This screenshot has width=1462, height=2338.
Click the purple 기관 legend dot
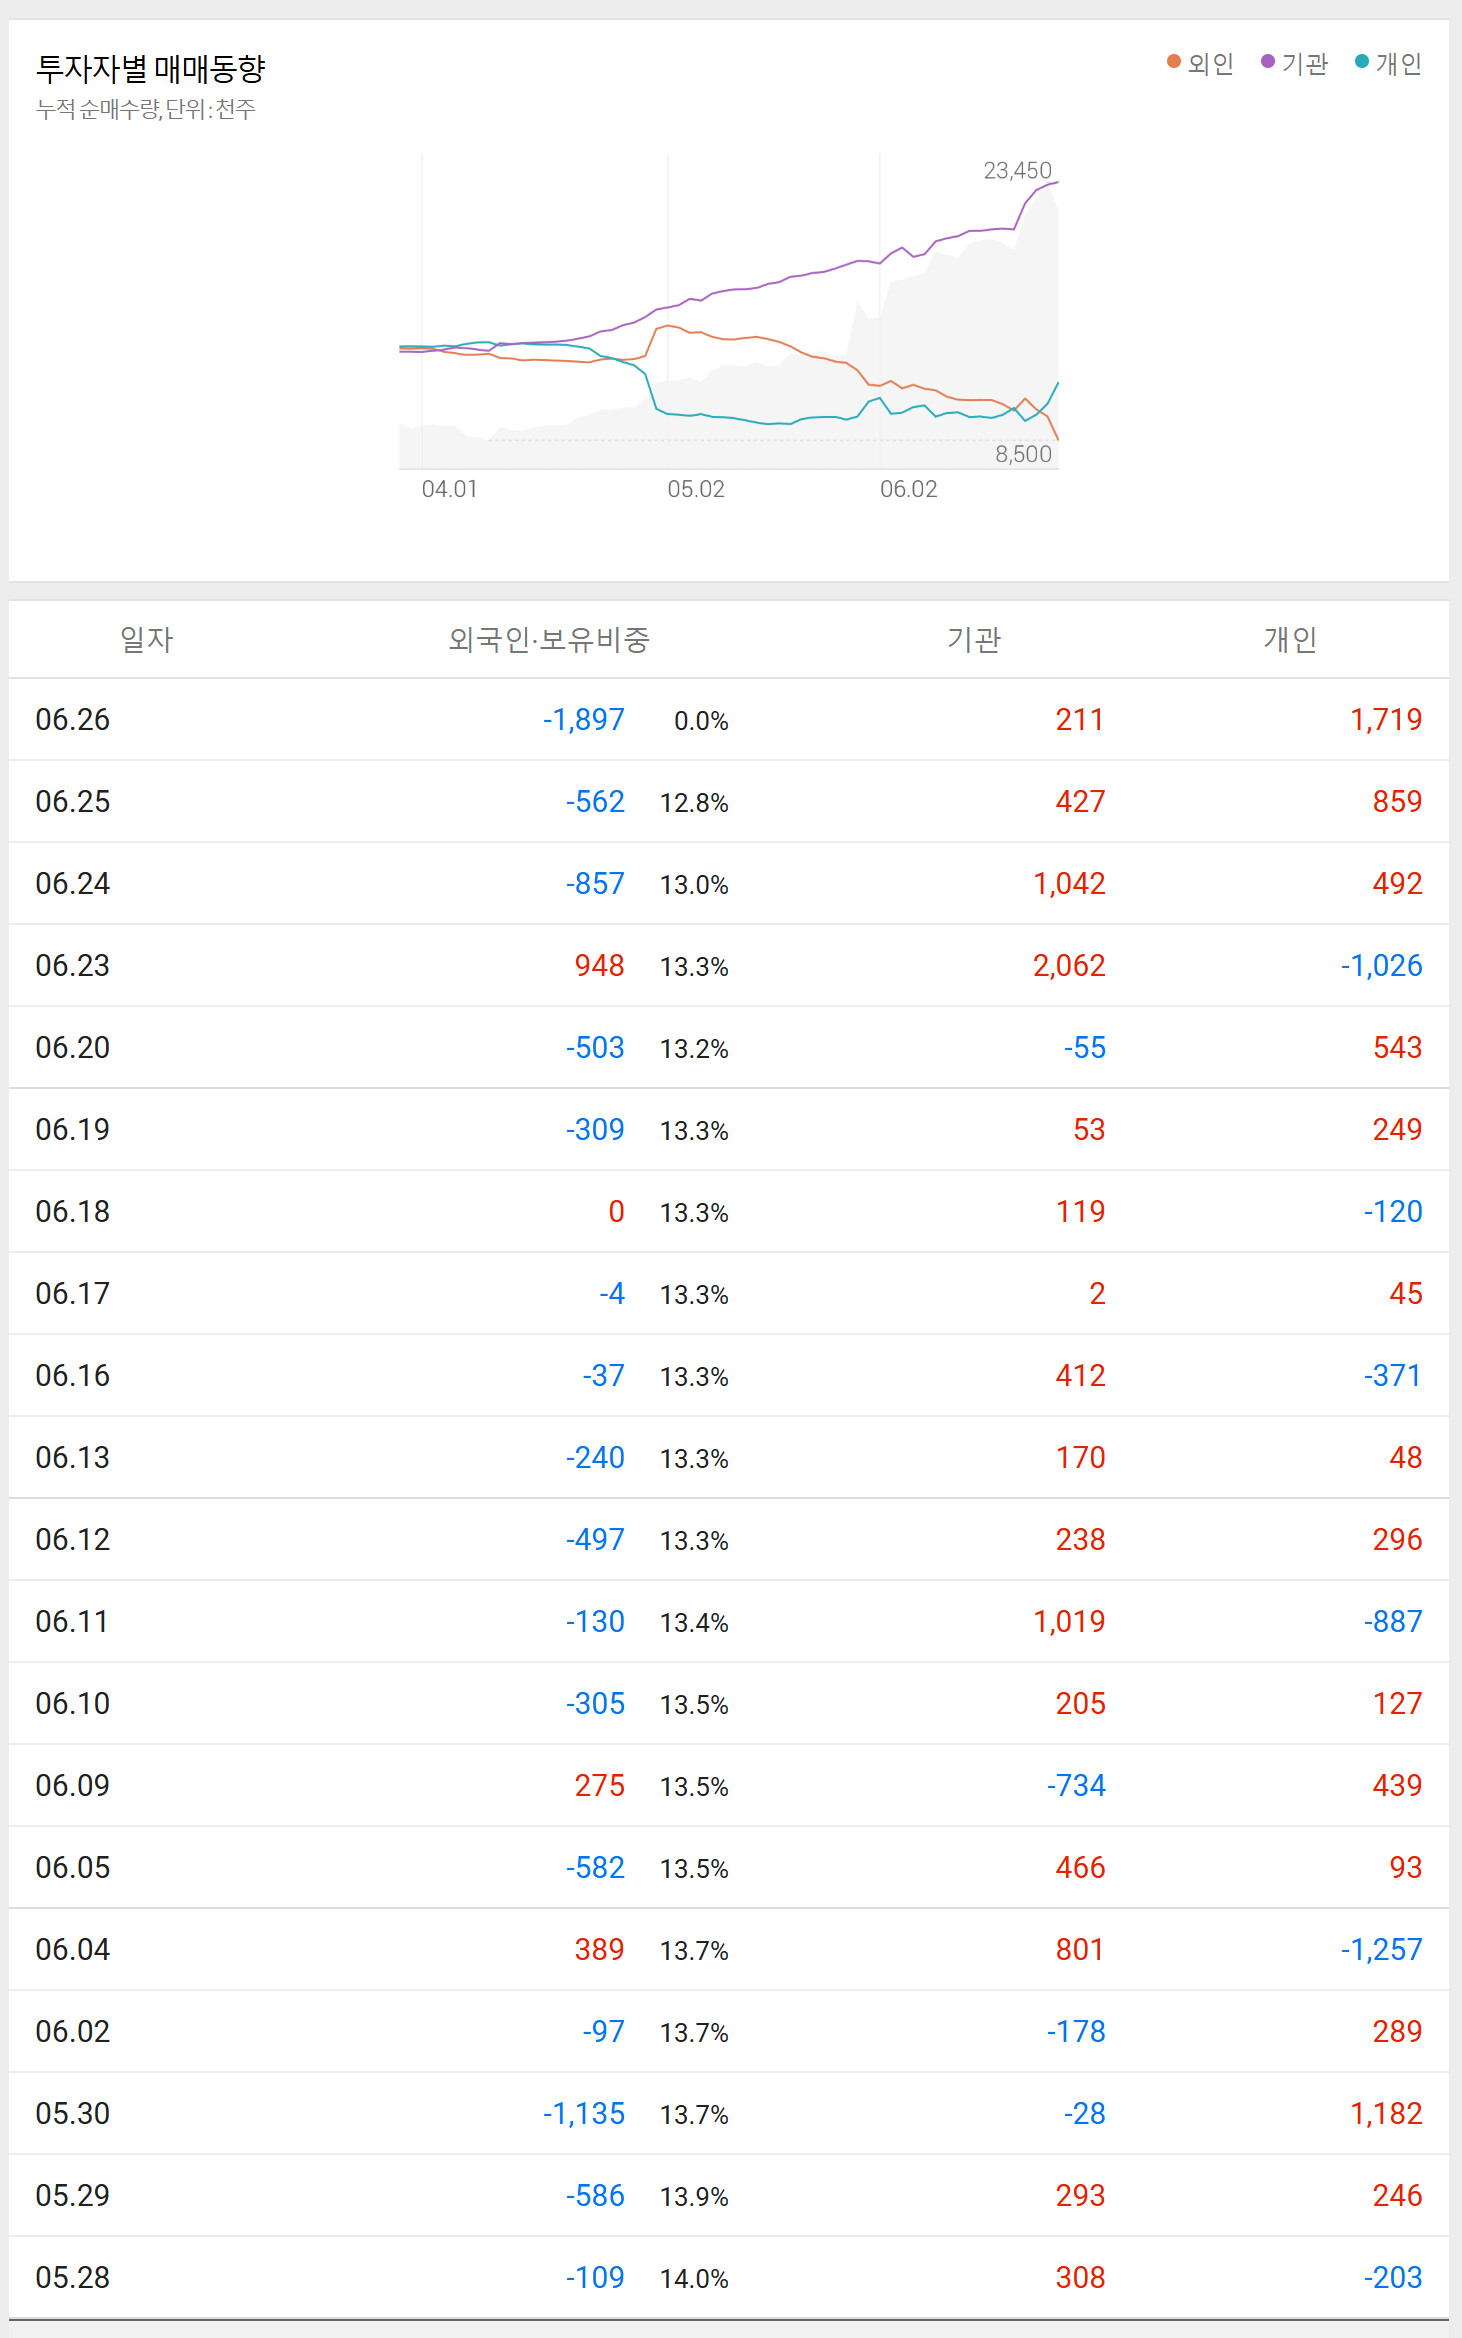pyautogui.click(x=1268, y=62)
